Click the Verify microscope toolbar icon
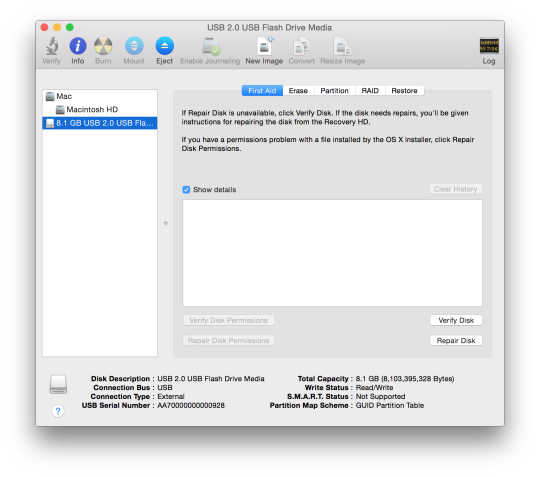The height and width of the screenshot is (477, 540). click(52, 46)
